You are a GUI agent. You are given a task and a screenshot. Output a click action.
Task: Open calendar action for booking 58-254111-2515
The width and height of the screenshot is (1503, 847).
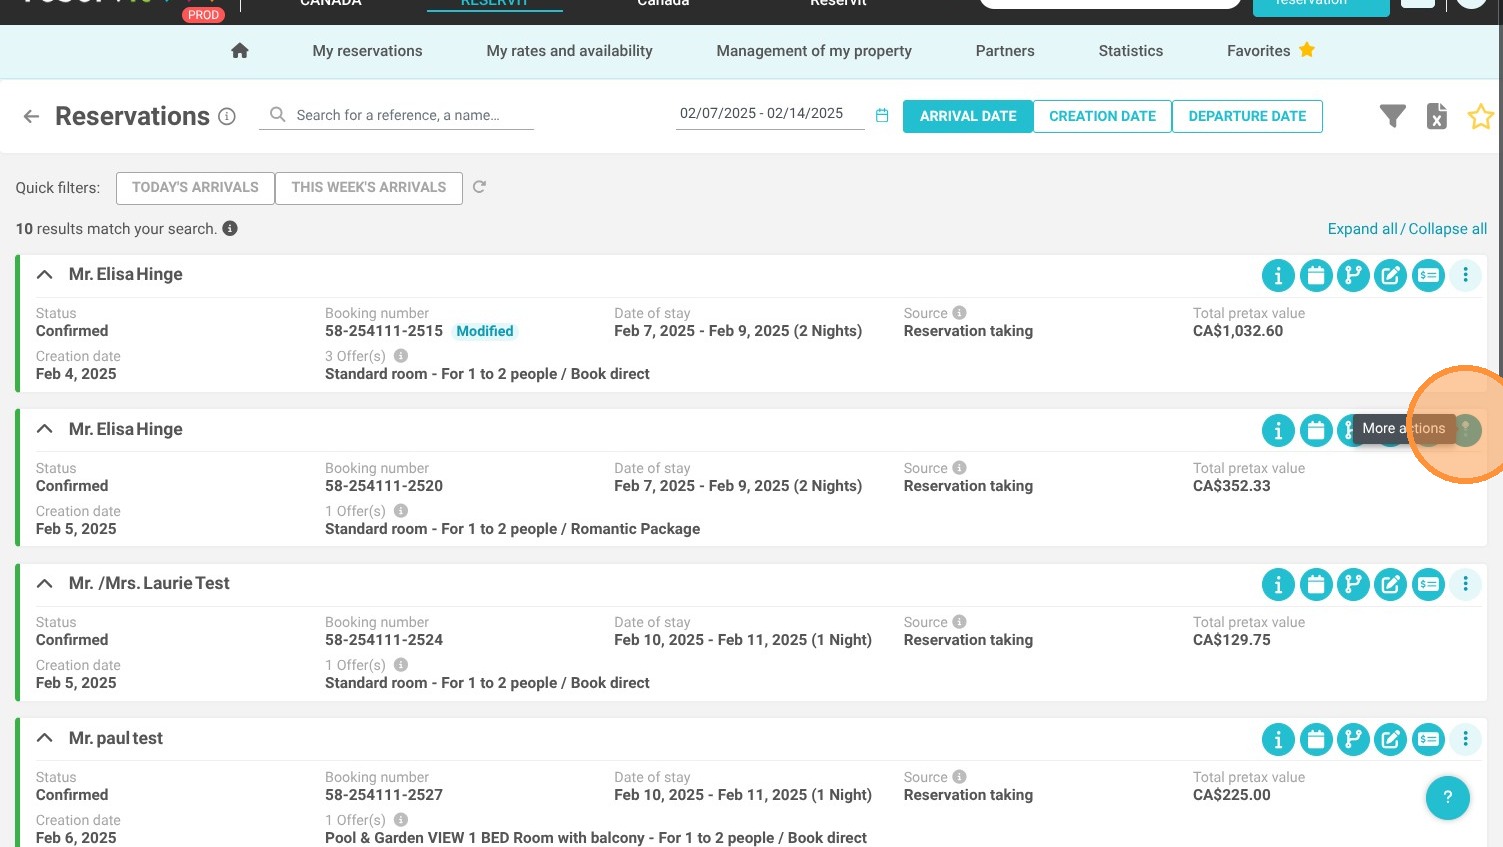coord(1316,275)
